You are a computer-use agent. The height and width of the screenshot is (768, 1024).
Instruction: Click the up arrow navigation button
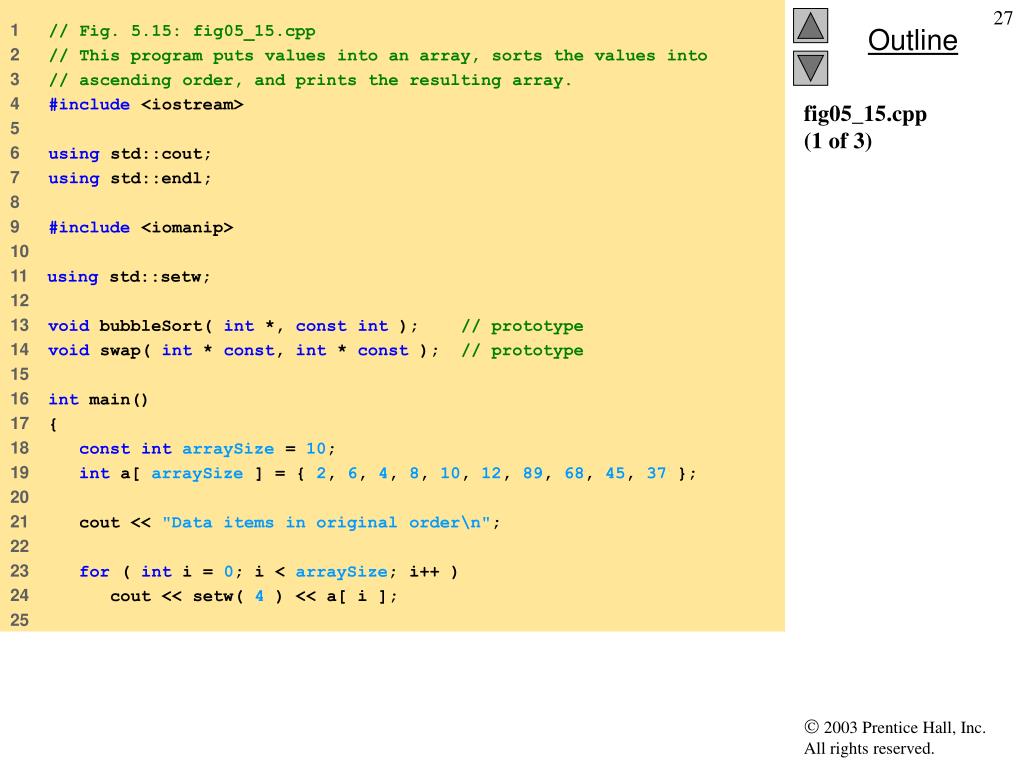click(810, 25)
